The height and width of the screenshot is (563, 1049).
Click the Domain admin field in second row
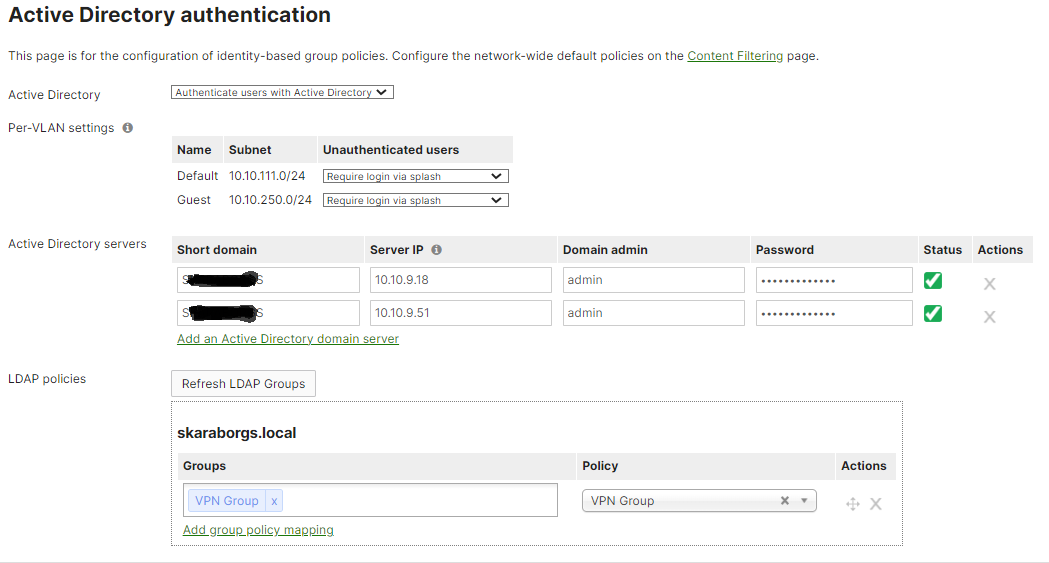click(653, 313)
